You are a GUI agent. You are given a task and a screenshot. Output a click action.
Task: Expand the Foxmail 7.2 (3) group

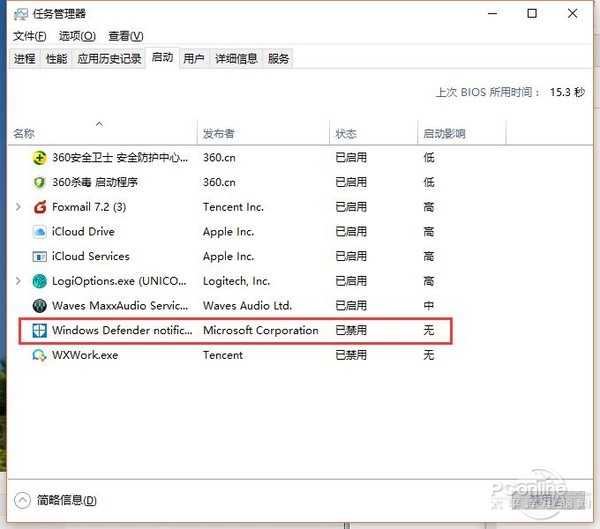[x=18, y=207]
